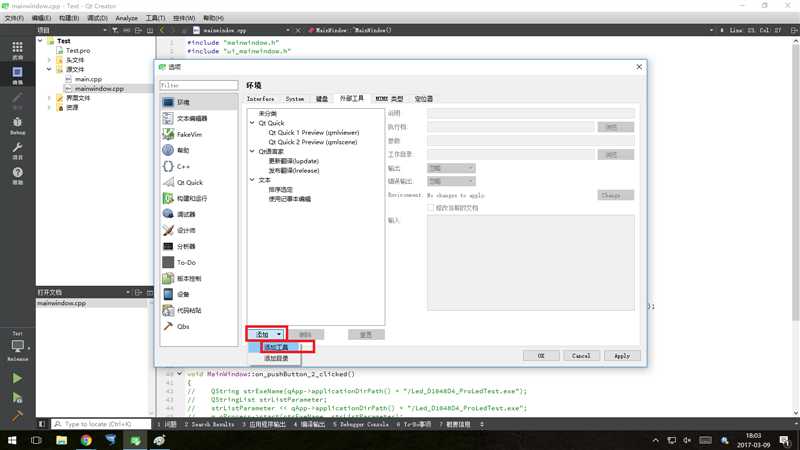The image size is (800, 450).
Task: Switch to the System tab
Action: click(294, 98)
